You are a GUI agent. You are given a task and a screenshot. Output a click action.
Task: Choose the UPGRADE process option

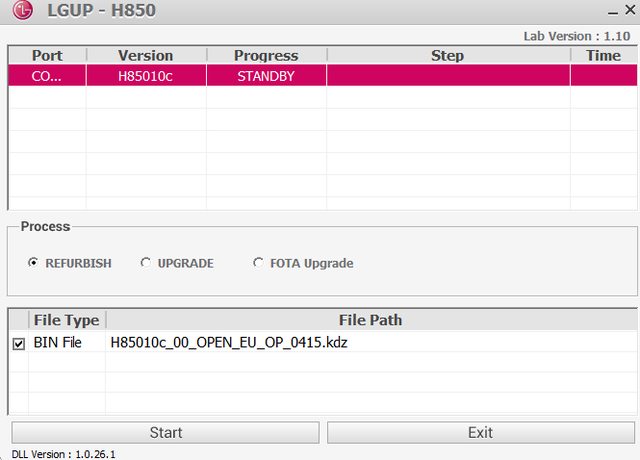tap(145, 263)
